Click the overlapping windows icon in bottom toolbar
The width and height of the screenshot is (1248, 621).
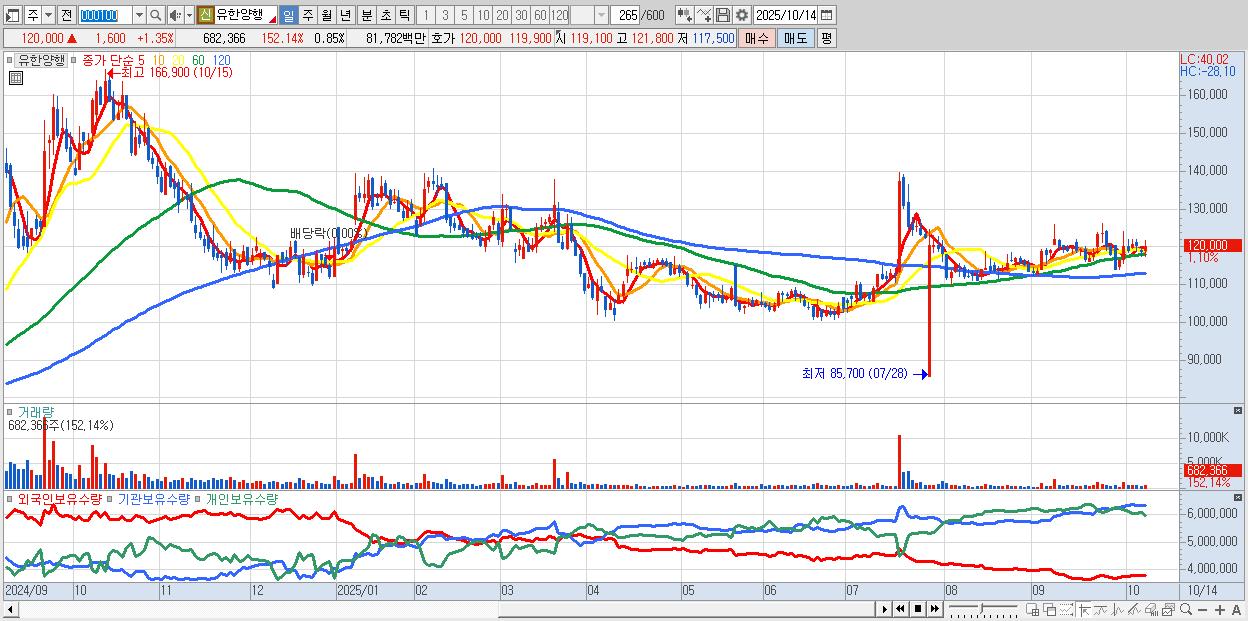1049,610
